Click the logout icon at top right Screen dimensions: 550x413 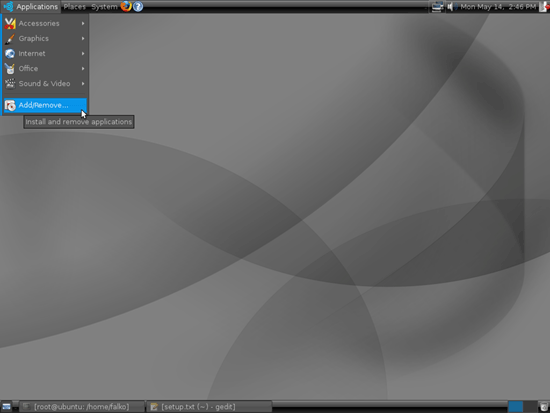coord(545,7)
